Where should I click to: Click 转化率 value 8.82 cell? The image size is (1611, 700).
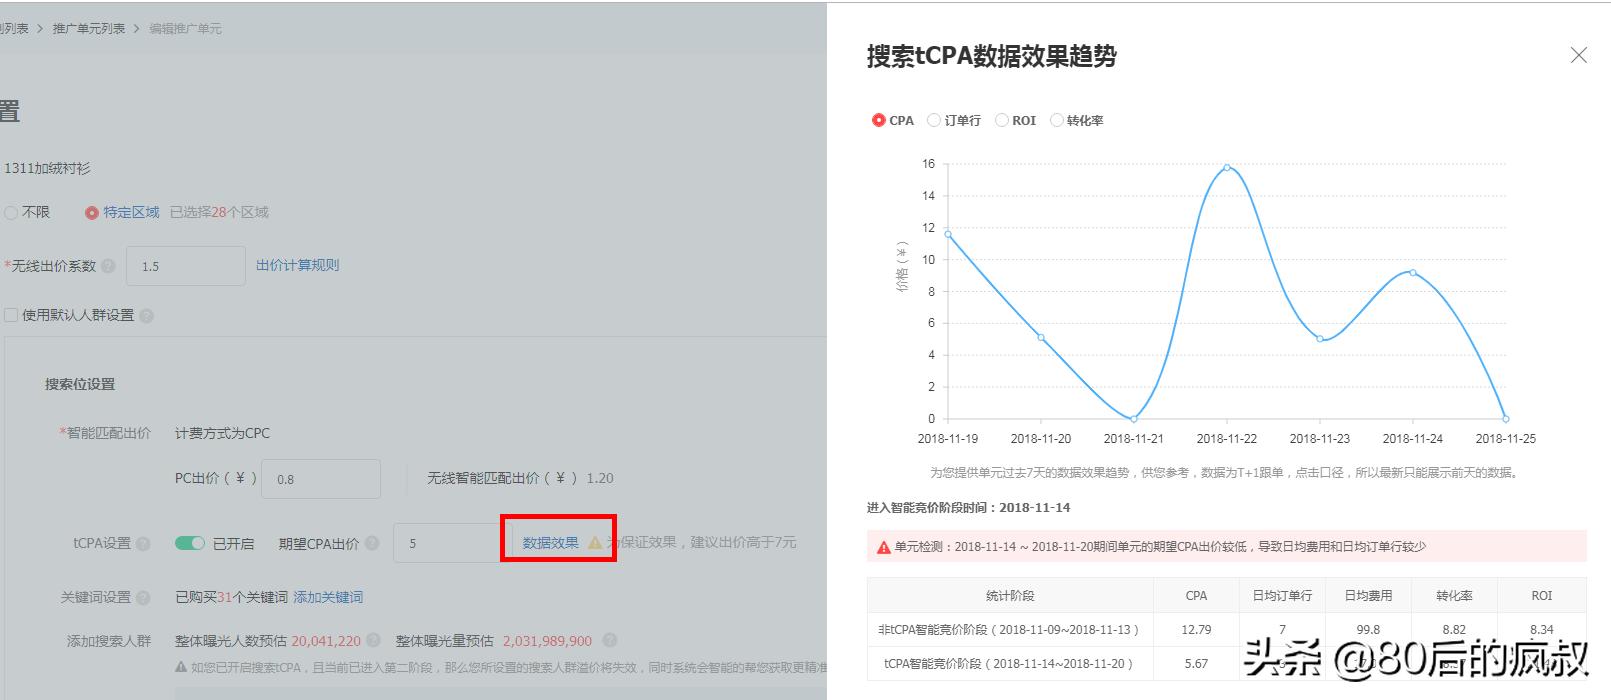coord(1454,629)
